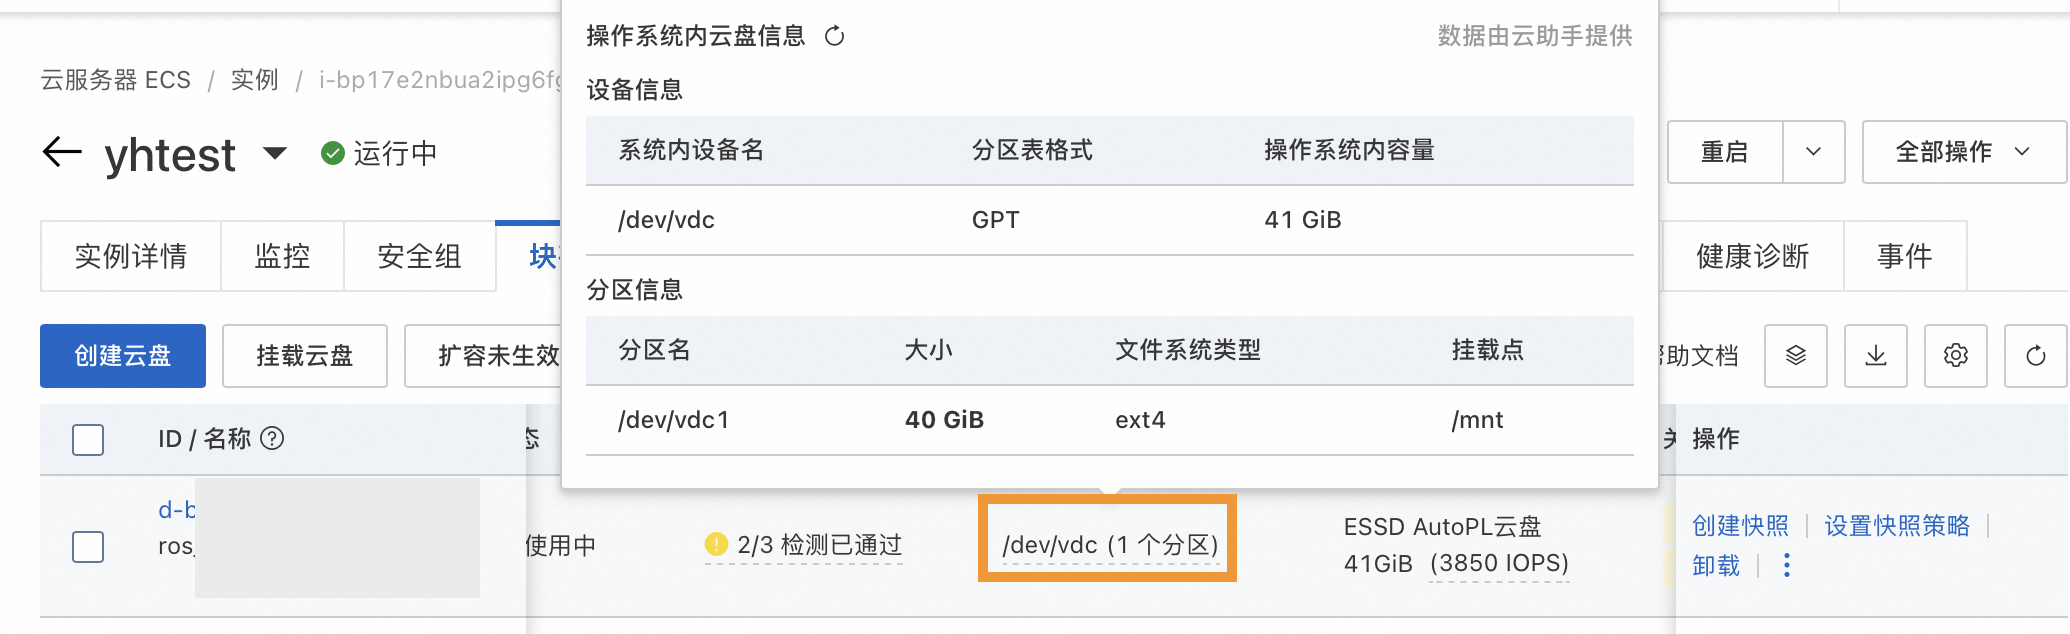This screenshot has height=634, width=2070.
Task: Click the 创建快照 link
Action: 1740,526
